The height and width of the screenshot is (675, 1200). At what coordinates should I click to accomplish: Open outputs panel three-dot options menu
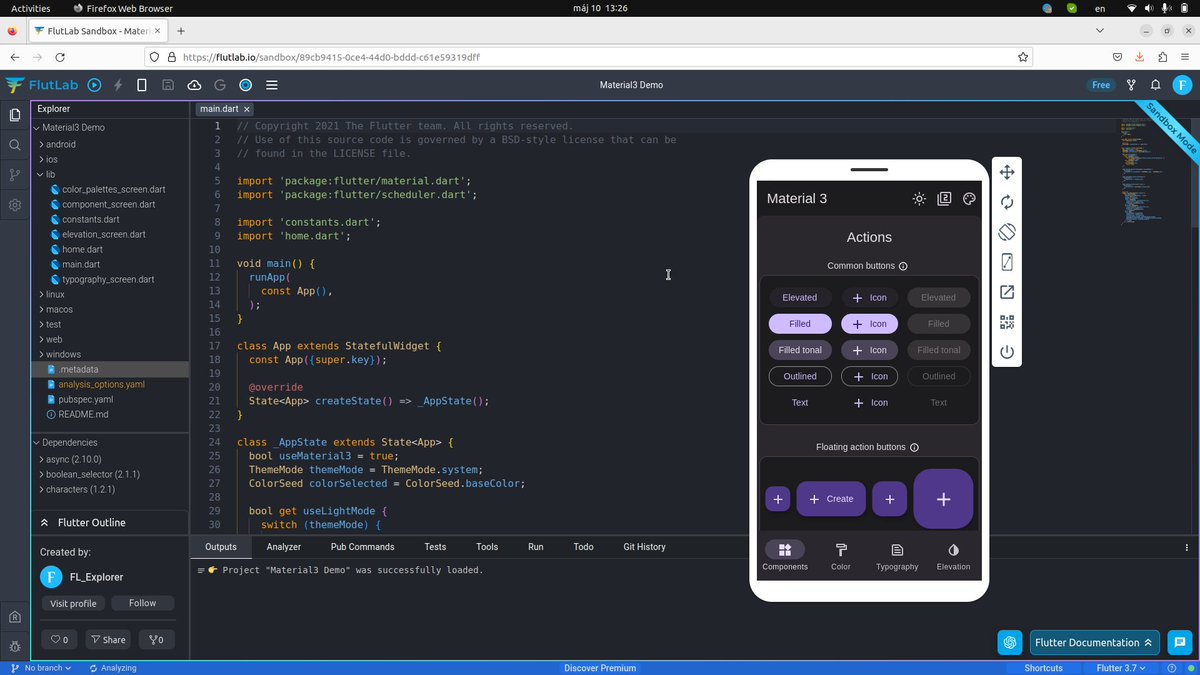point(1187,547)
